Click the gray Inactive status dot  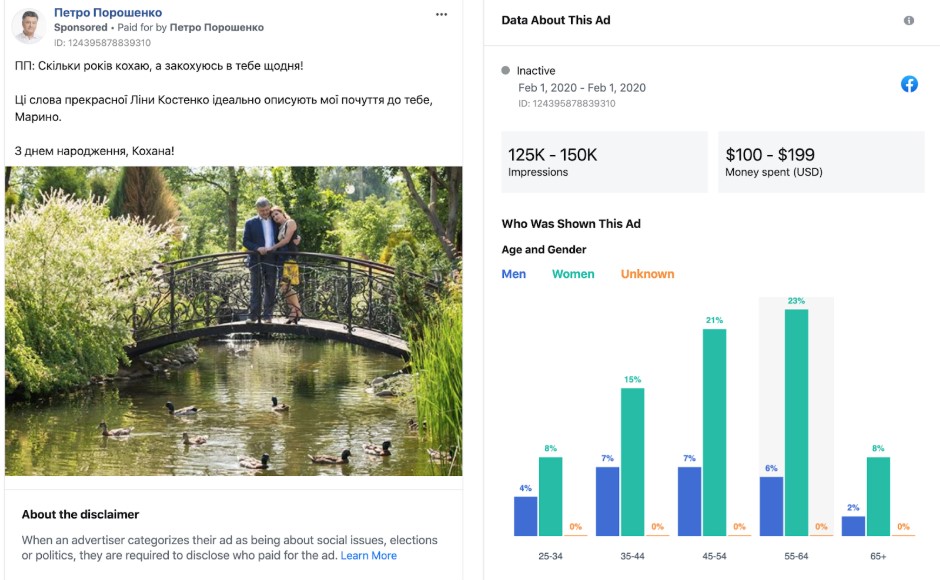pyautogui.click(x=506, y=71)
